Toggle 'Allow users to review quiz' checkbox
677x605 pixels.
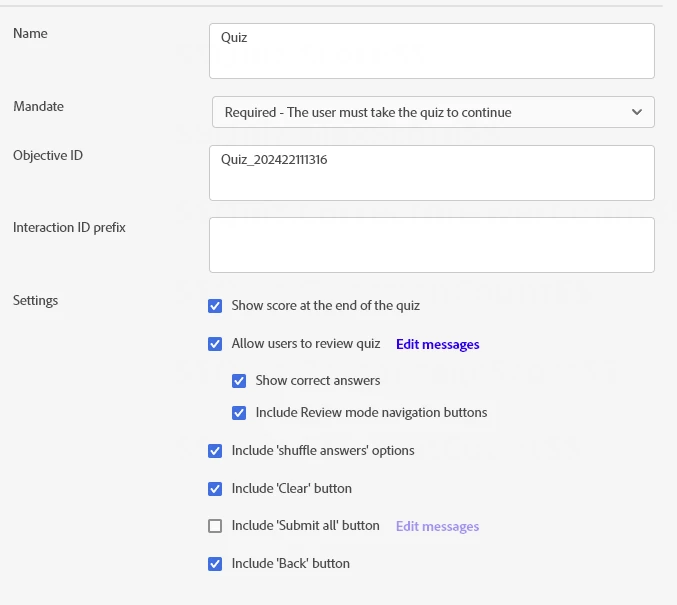[215, 344]
